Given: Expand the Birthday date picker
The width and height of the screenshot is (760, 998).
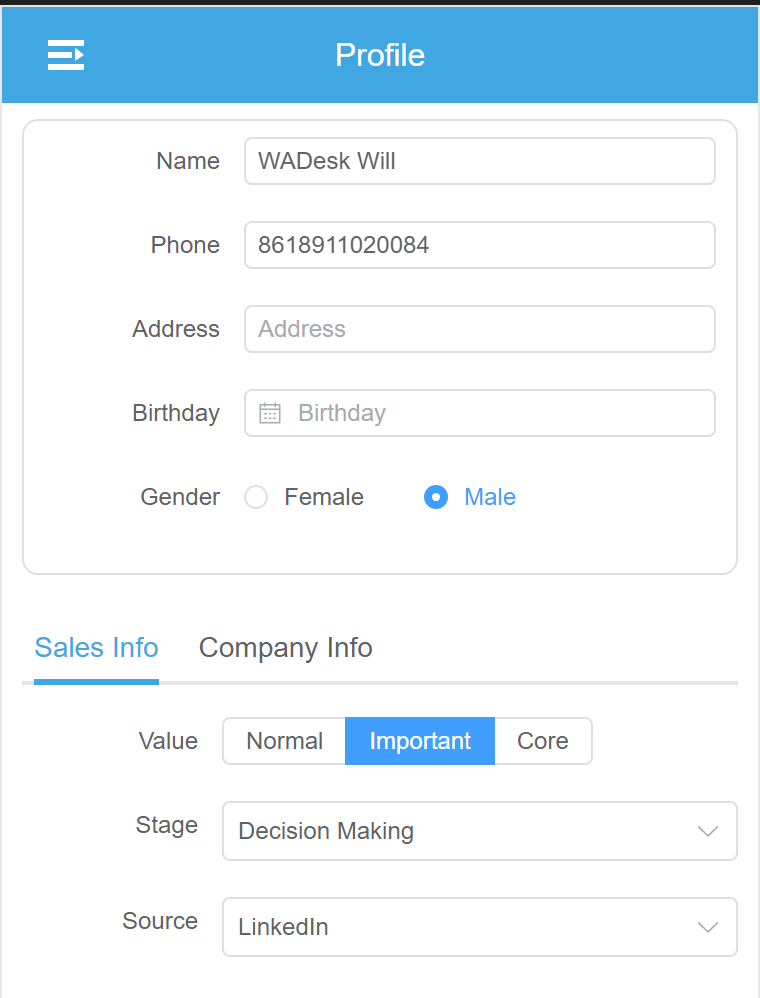Looking at the screenshot, I should [480, 412].
